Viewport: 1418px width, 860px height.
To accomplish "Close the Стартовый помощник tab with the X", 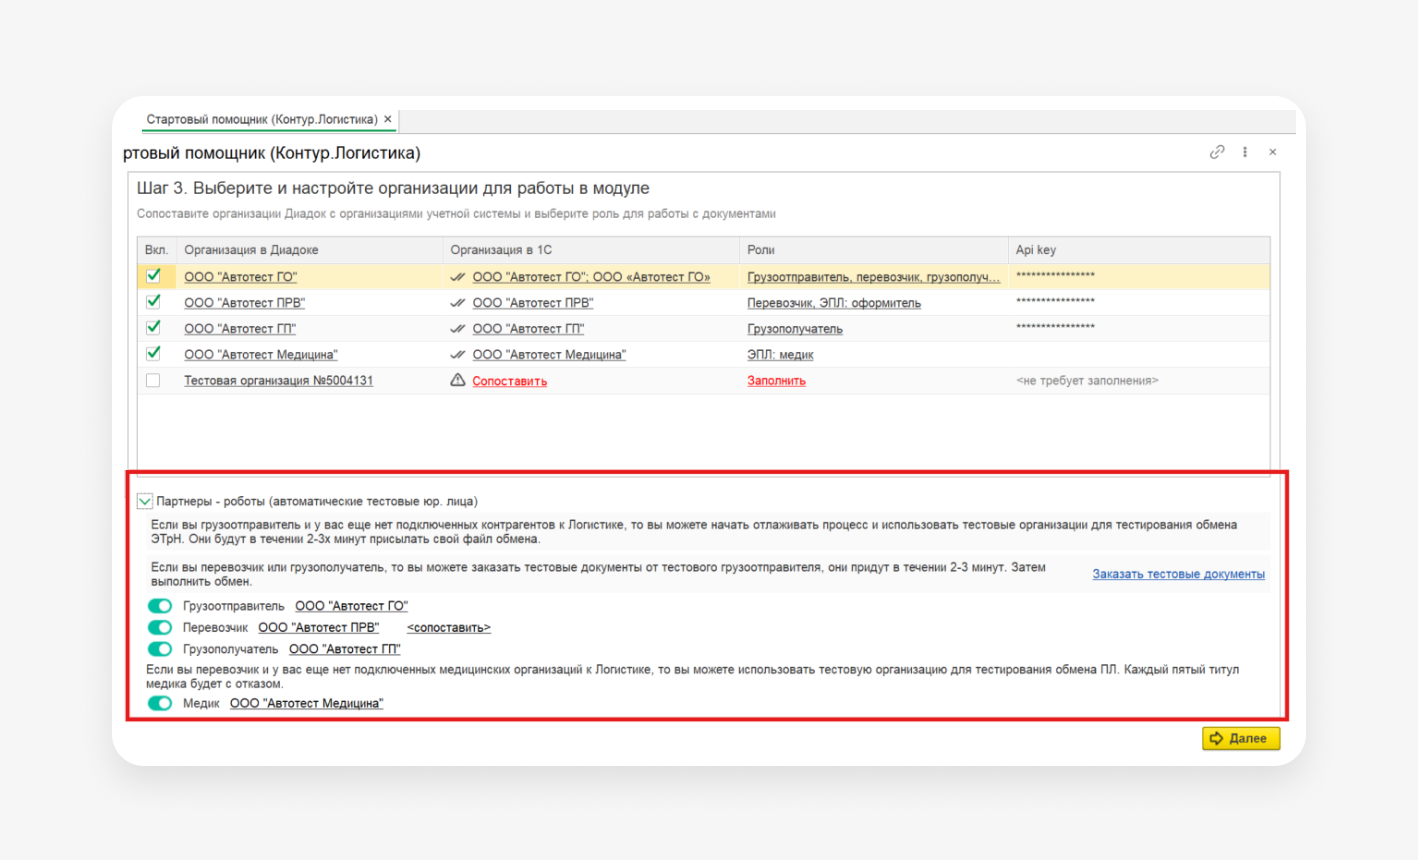I will (388, 119).
